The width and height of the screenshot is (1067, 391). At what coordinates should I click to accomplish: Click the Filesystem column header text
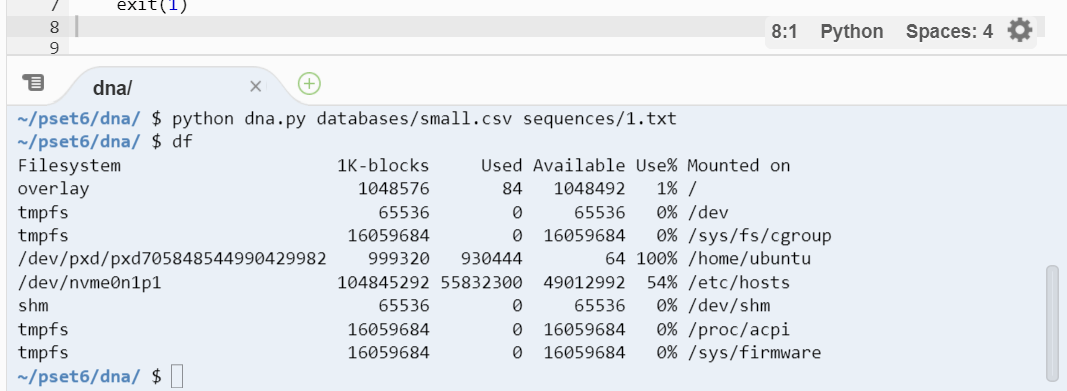coord(69,165)
